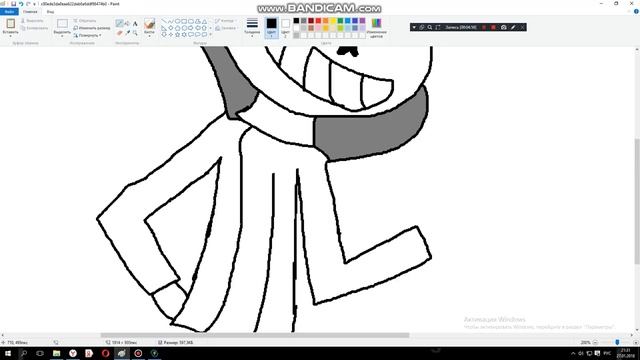Select Color 2 background box
Screen dimensions: 640x360
pos(285,28)
